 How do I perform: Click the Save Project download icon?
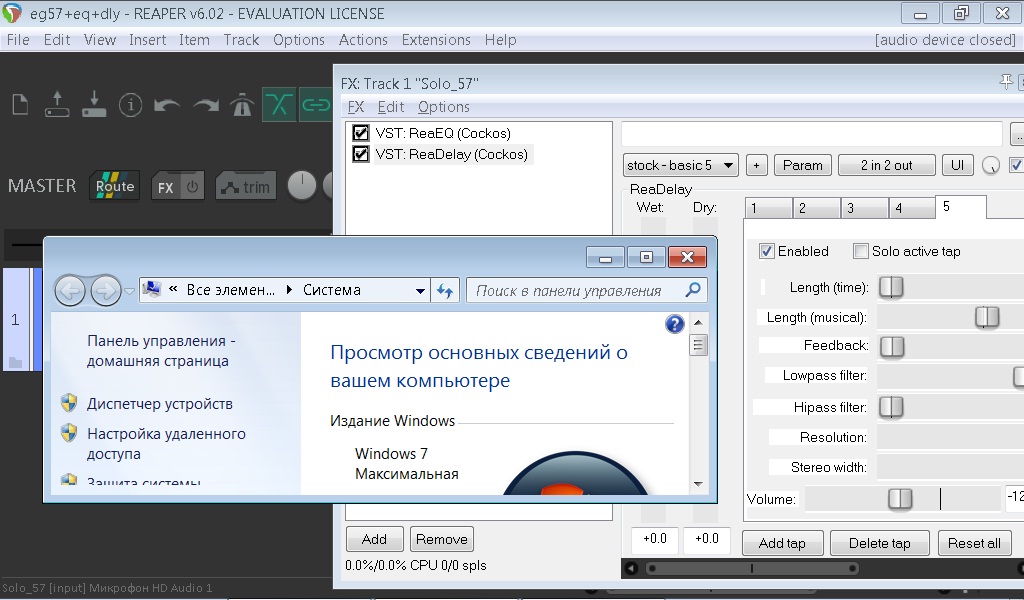tap(94, 104)
